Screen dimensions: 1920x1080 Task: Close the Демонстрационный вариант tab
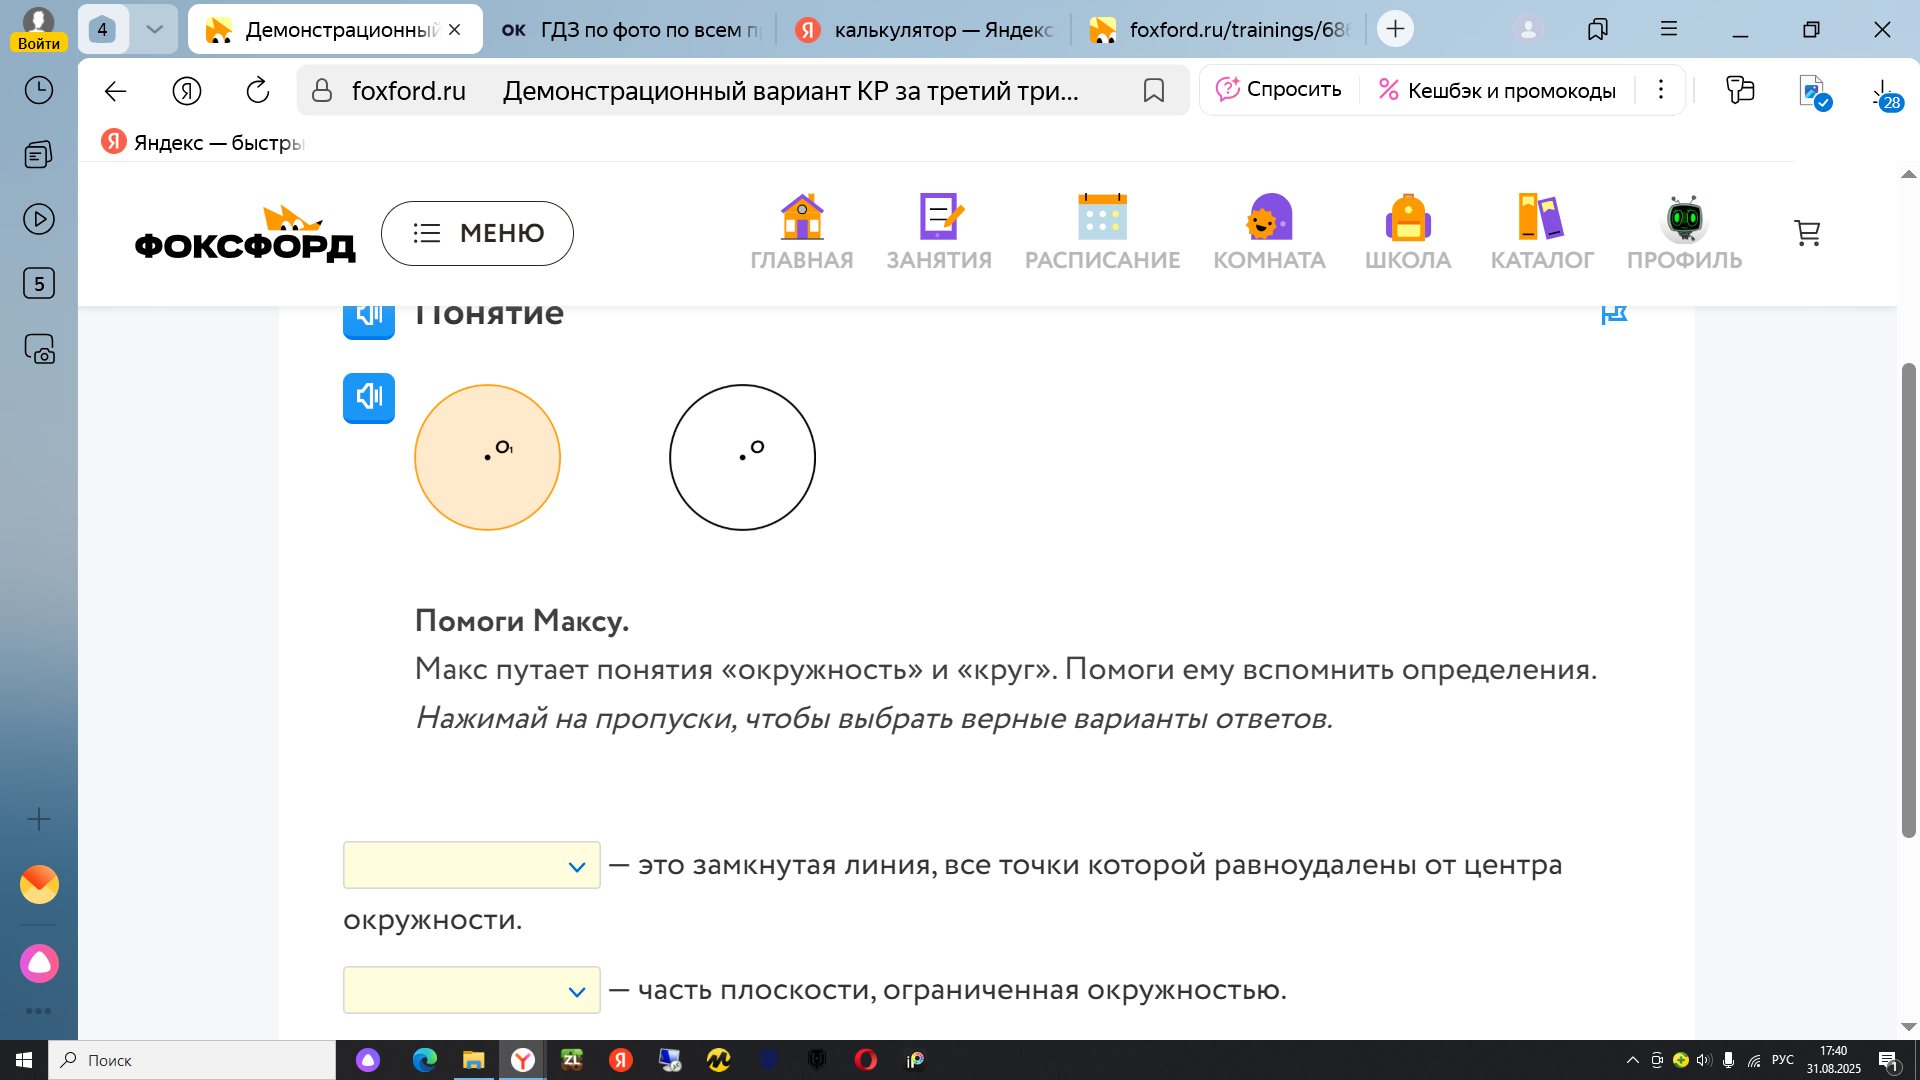[455, 30]
